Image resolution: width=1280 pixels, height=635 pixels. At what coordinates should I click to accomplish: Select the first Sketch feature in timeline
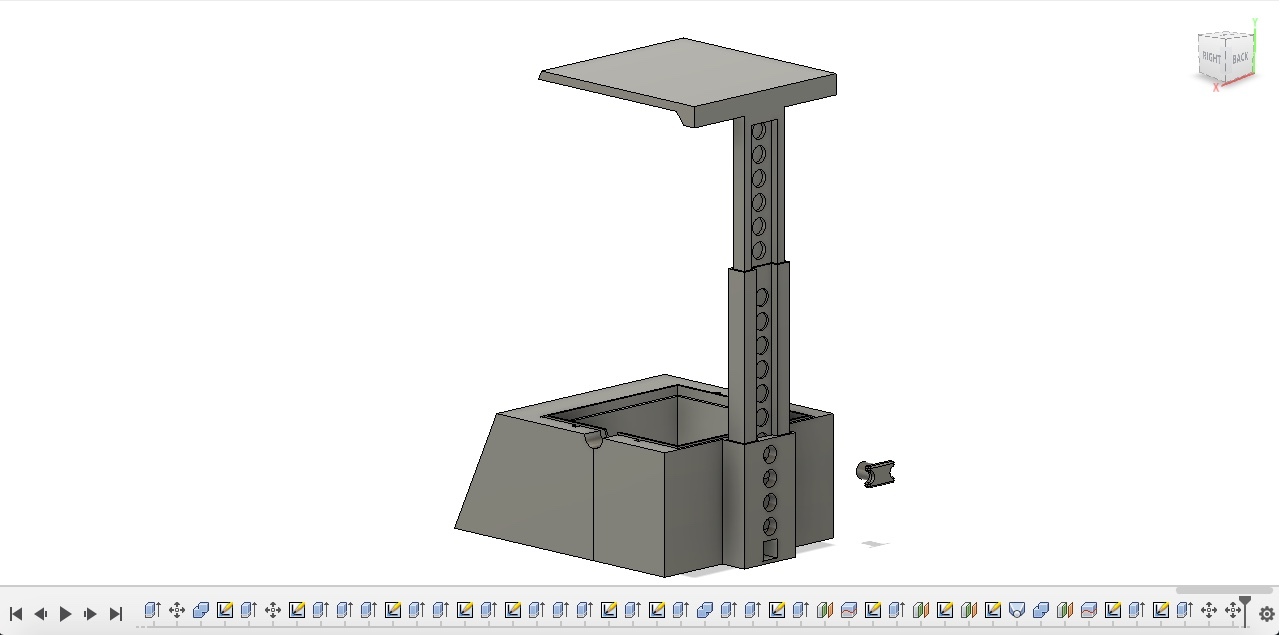[225, 610]
